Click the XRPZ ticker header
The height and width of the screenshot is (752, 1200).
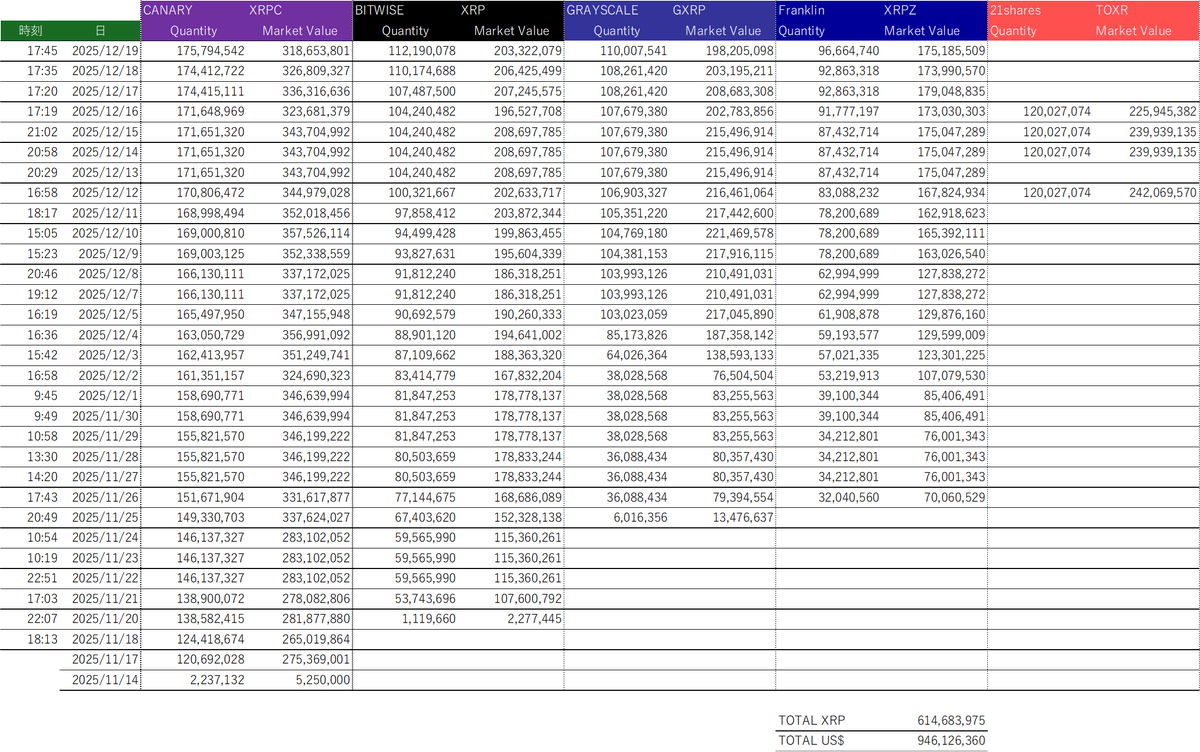[901, 10]
